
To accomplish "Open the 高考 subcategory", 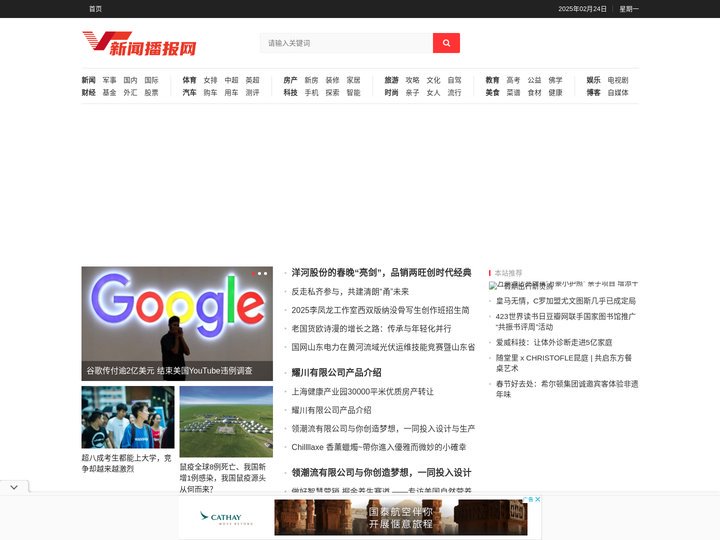I will 513,80.
